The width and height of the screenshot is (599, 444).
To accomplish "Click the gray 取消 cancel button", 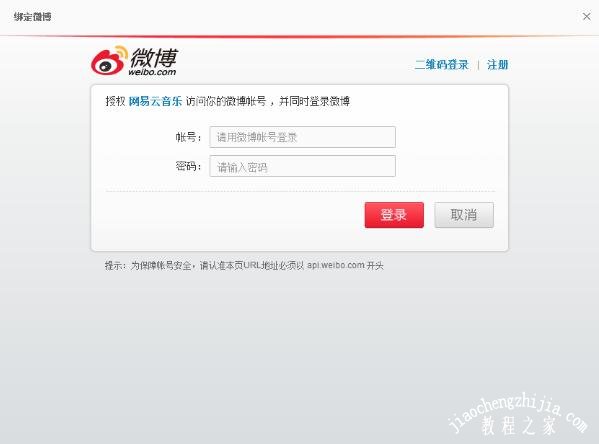I will (x=464, y=215).
